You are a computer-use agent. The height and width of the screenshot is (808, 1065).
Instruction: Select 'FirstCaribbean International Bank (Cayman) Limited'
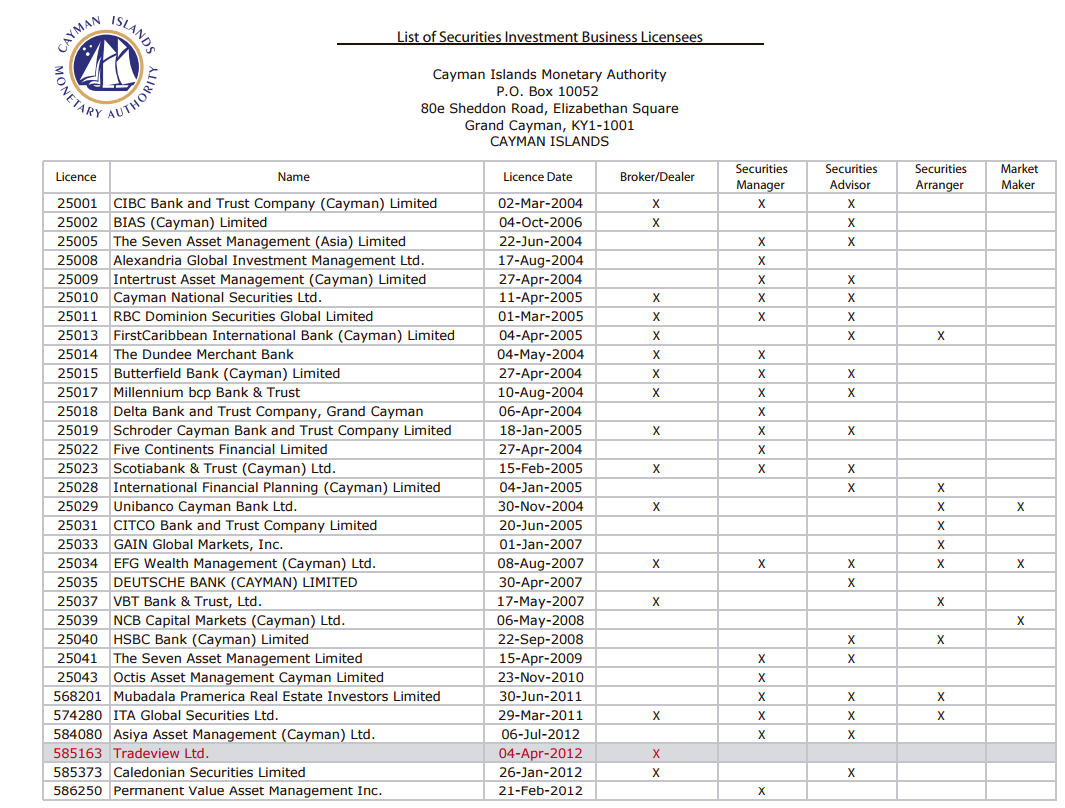point(284,335)
